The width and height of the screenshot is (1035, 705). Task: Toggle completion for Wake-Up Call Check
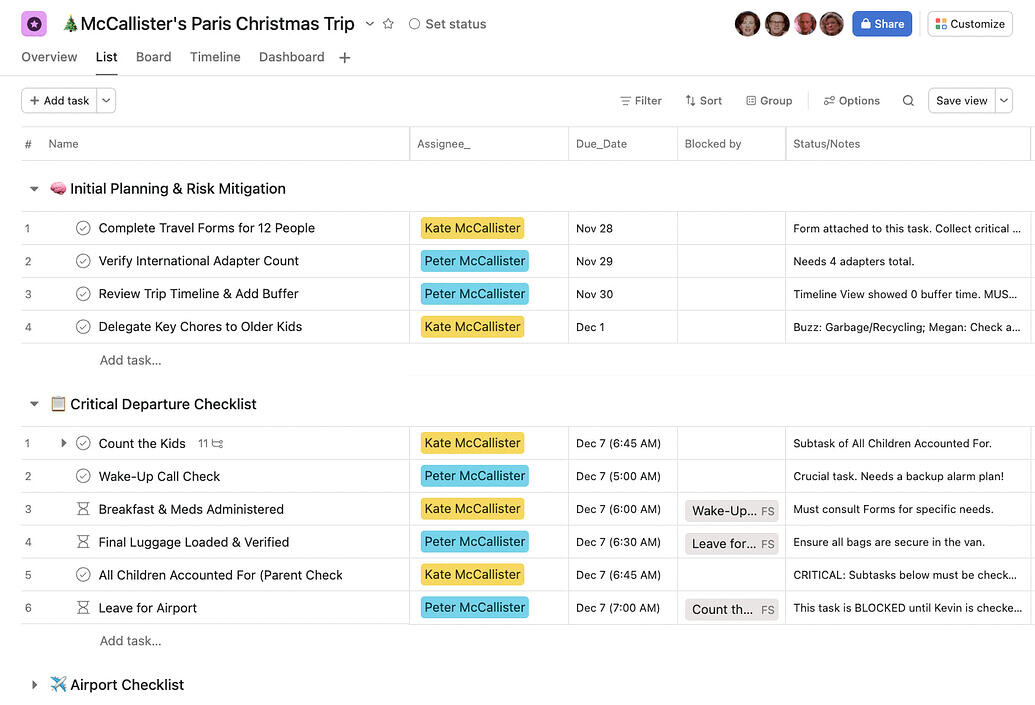click(83, 476)
